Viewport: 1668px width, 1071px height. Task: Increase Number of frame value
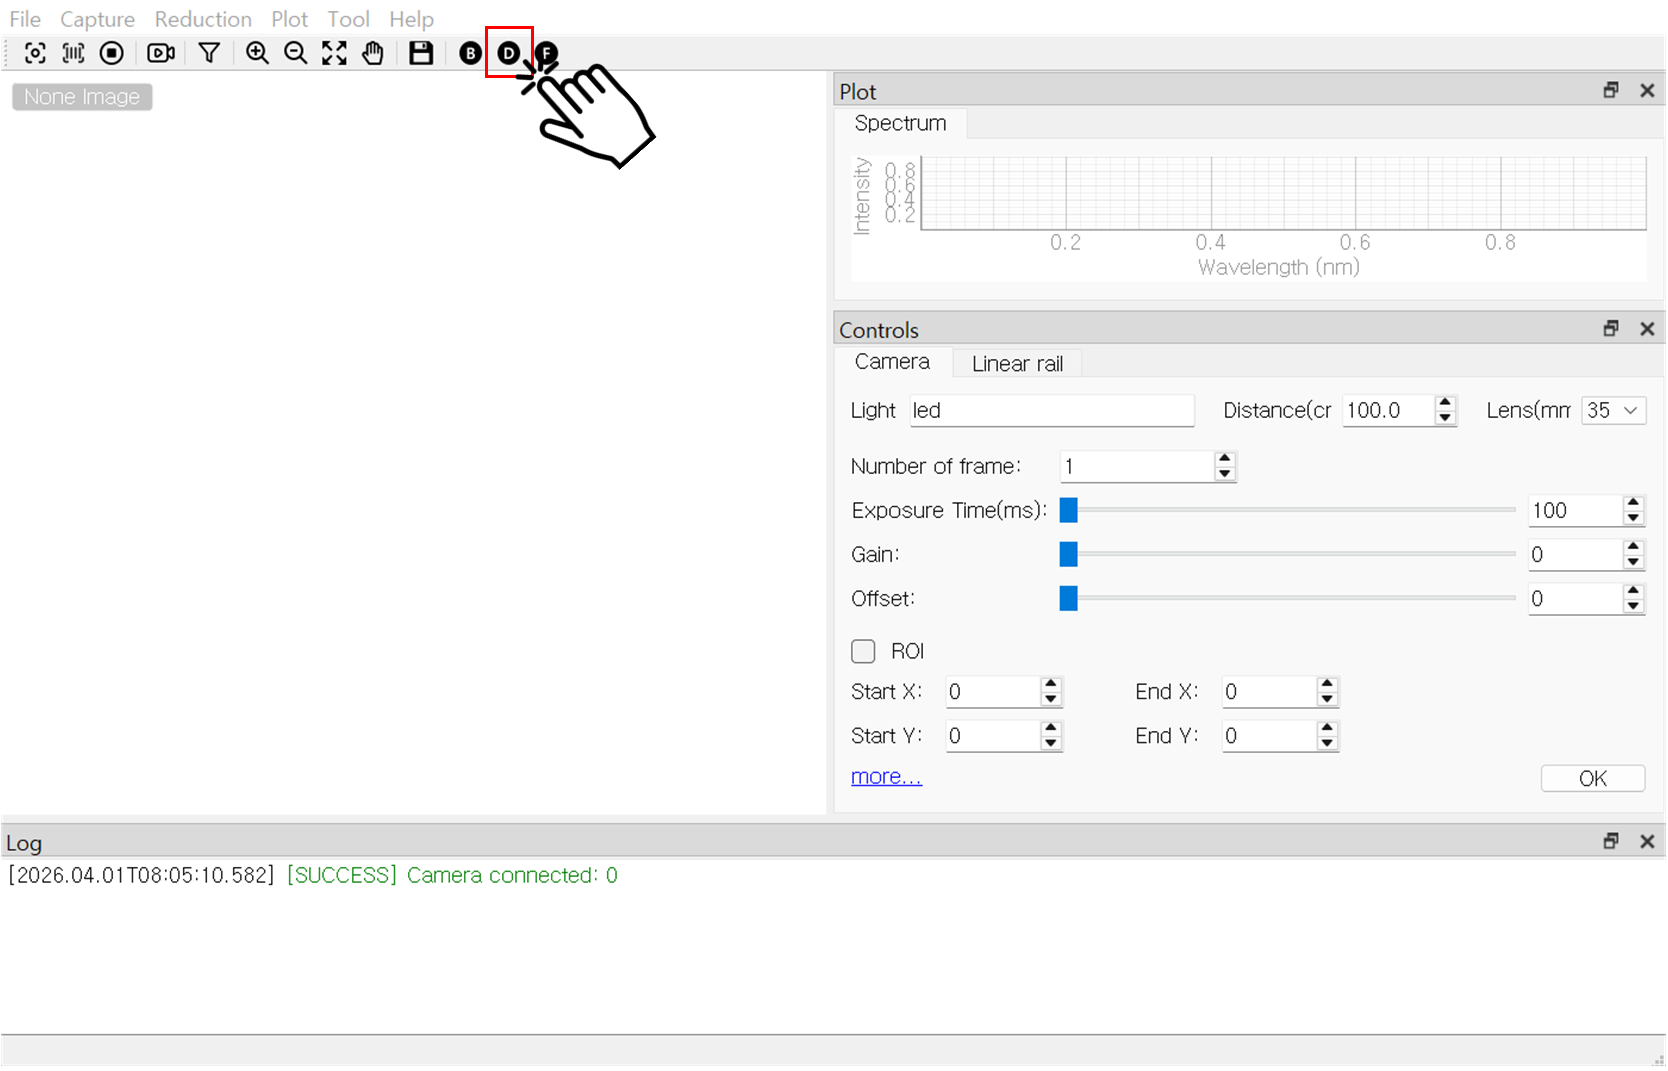point(1224,459)
